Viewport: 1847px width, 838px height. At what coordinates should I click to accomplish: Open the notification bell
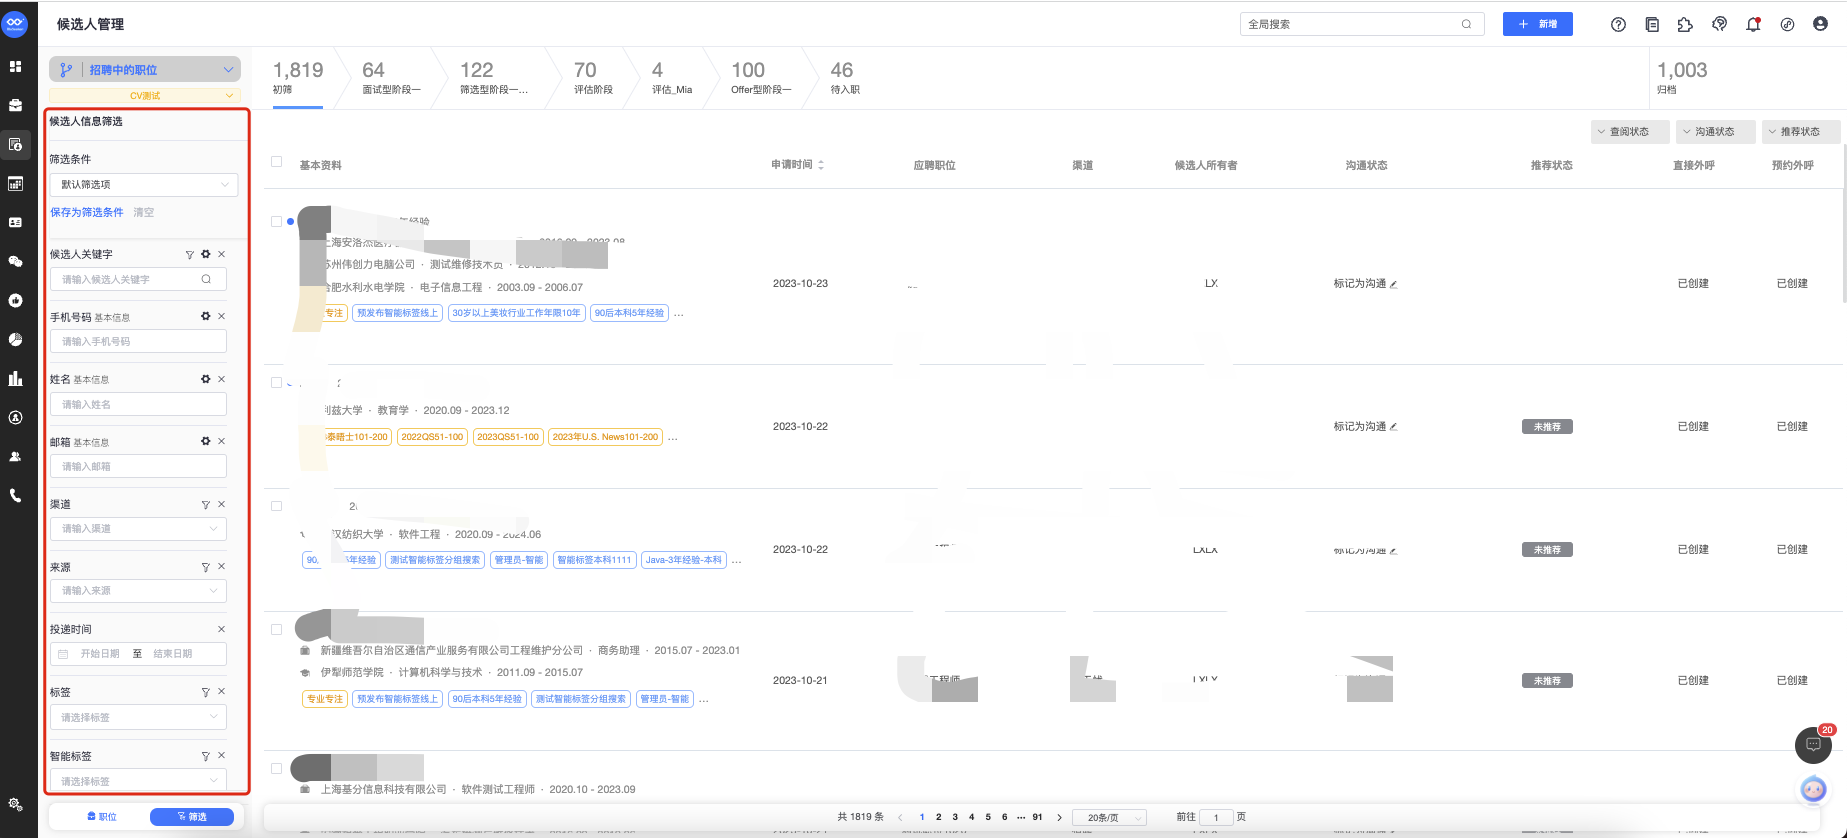(x=1753, y=24)
